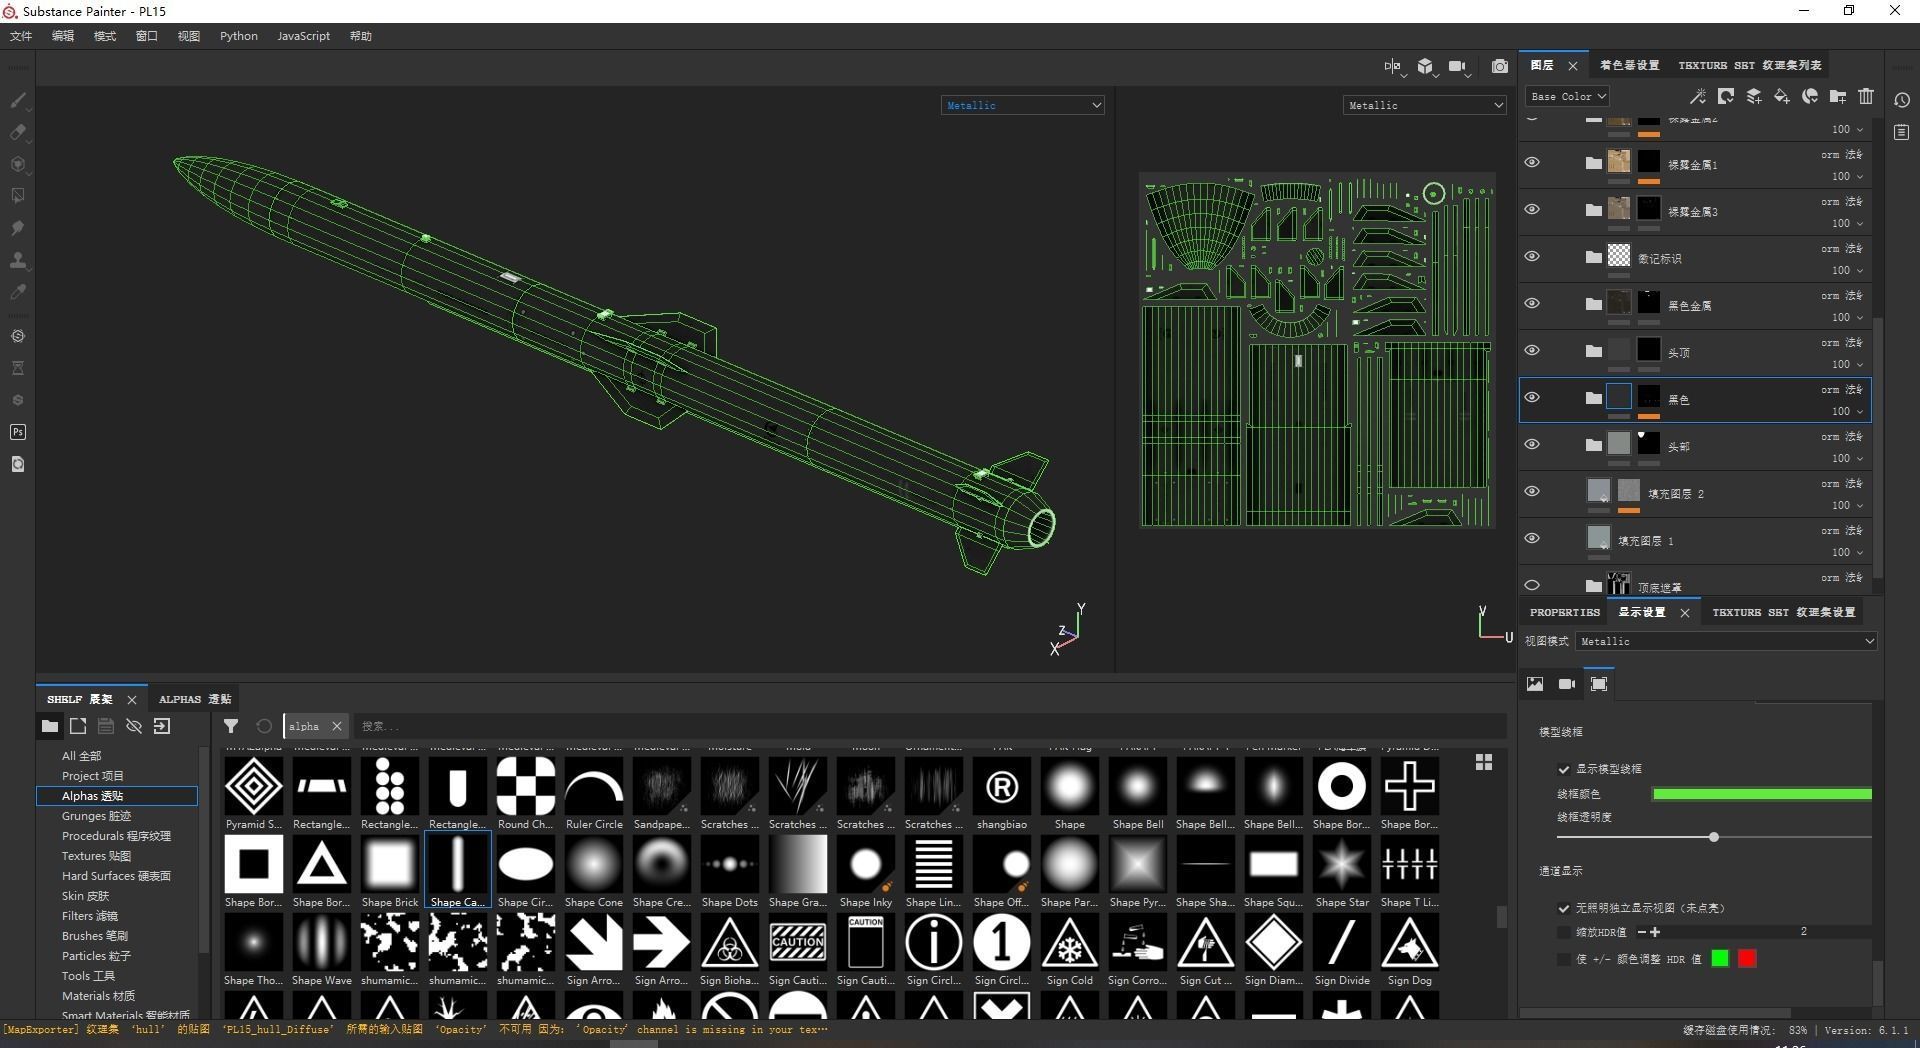Toggle the shelf hide-folders eye icon
The height and width of the screenshot is (1048, 1920).
coord(134,726)
